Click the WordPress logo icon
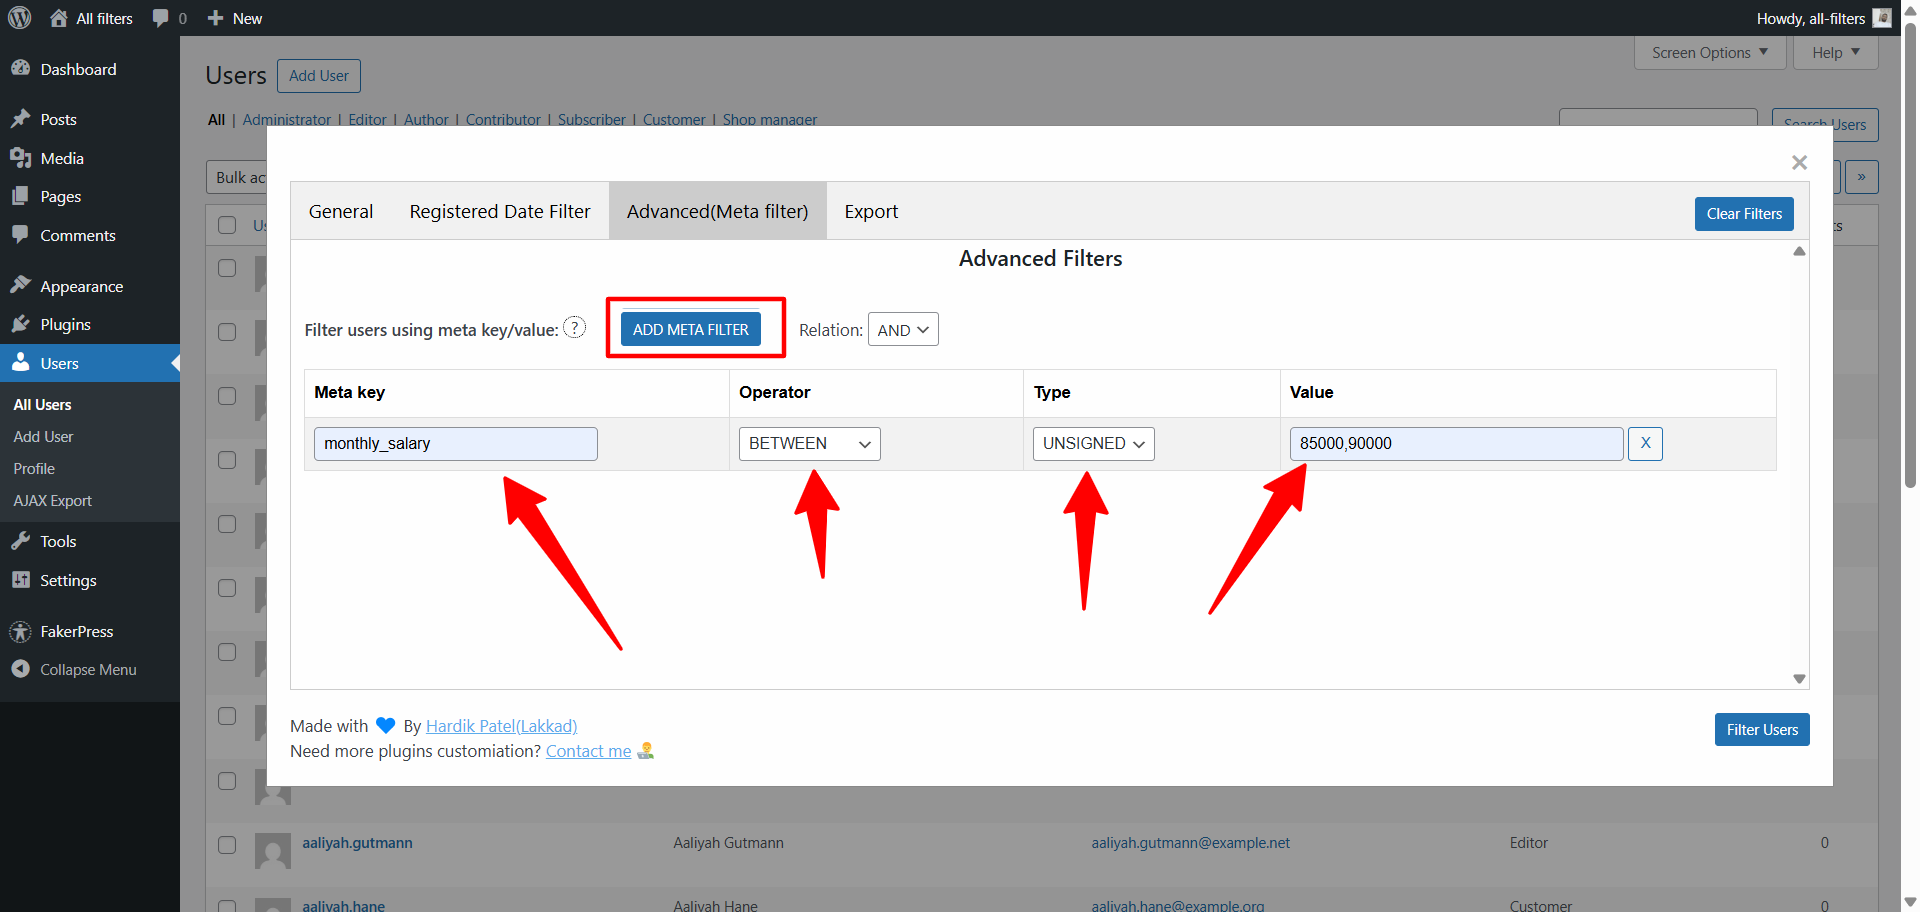This screenshot has height=912, width=1920. pos(20,18)
